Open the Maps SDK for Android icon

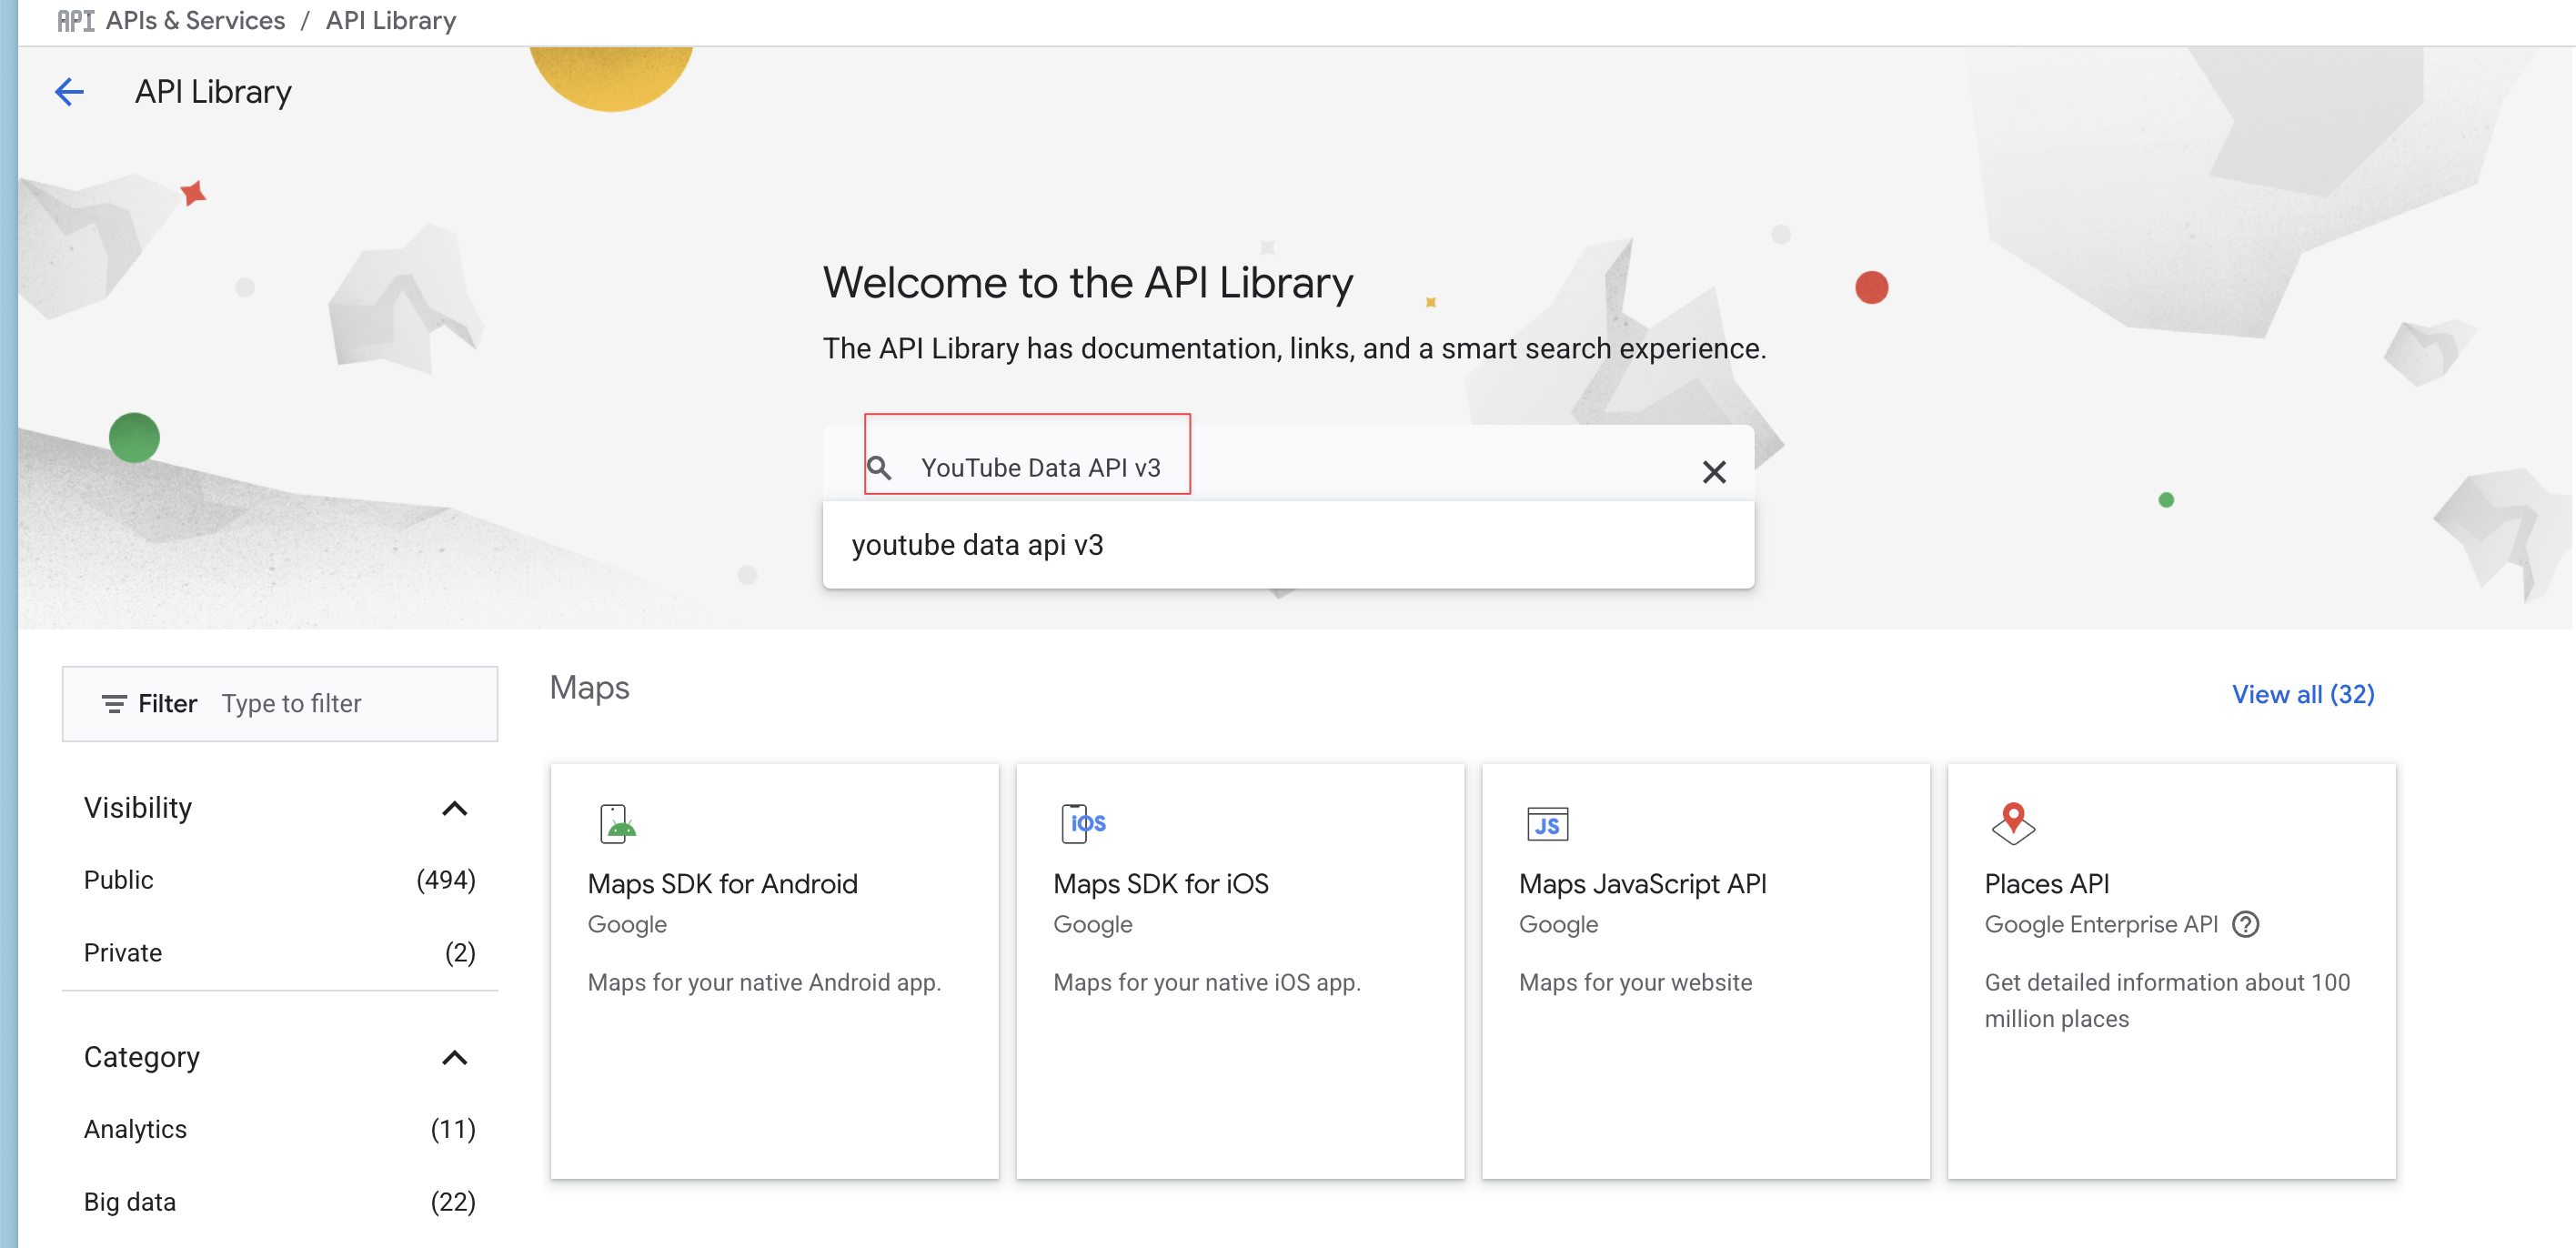[617, 824]
